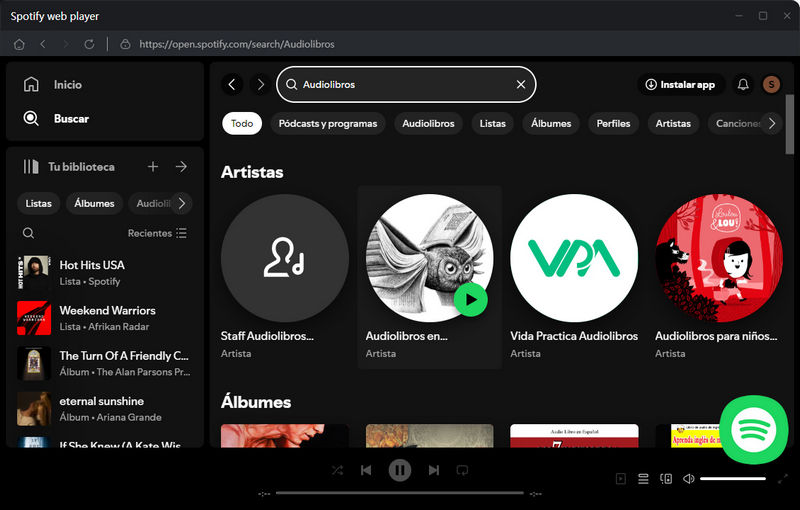800x510 pixels.
Task: Click Instalar app button
Action: tap(680, 84)
